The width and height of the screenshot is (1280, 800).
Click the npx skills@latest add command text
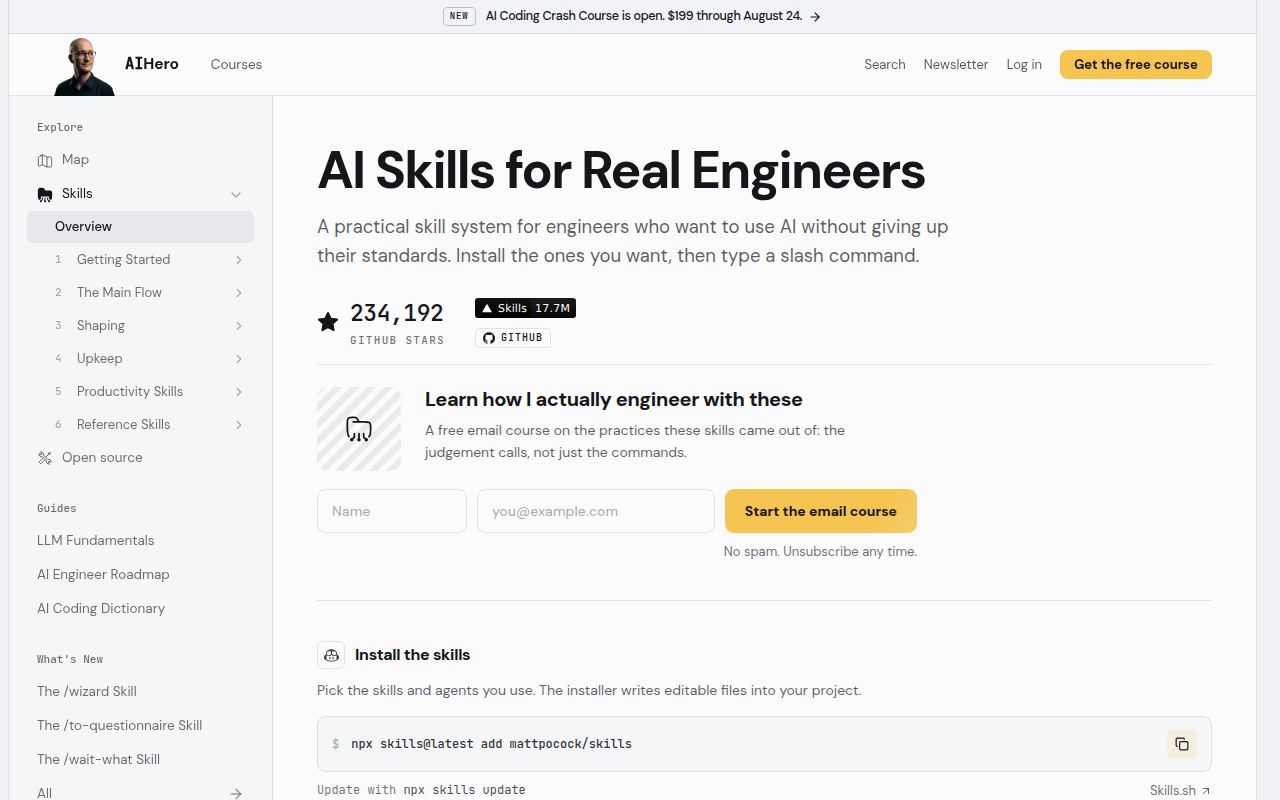pyautogui.click(x=491, y=744)
